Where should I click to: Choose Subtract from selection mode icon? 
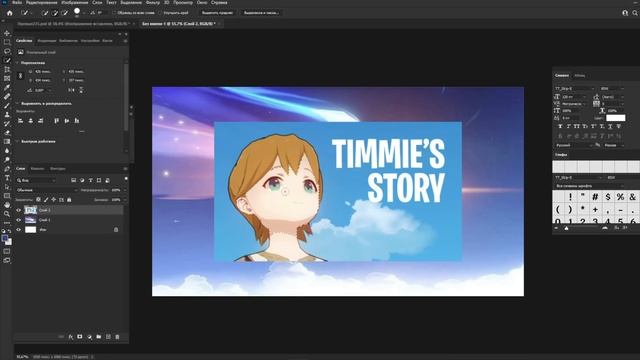[x=64, y=13]
